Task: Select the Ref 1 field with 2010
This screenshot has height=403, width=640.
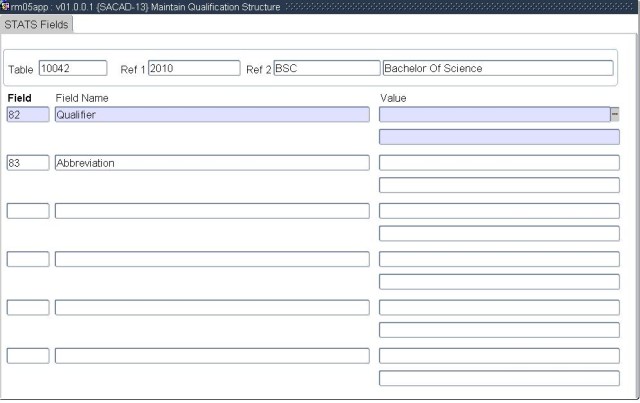Action: pyautogui.click(x=194, y=68)
